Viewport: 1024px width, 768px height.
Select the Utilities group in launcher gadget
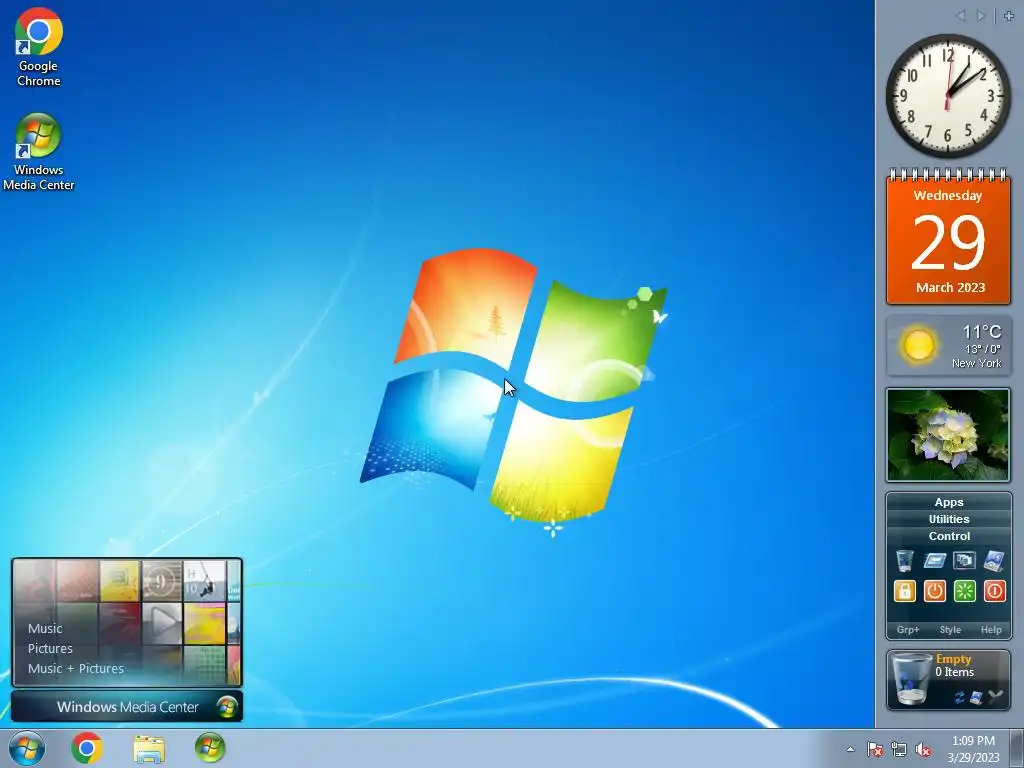pos(949,519)
